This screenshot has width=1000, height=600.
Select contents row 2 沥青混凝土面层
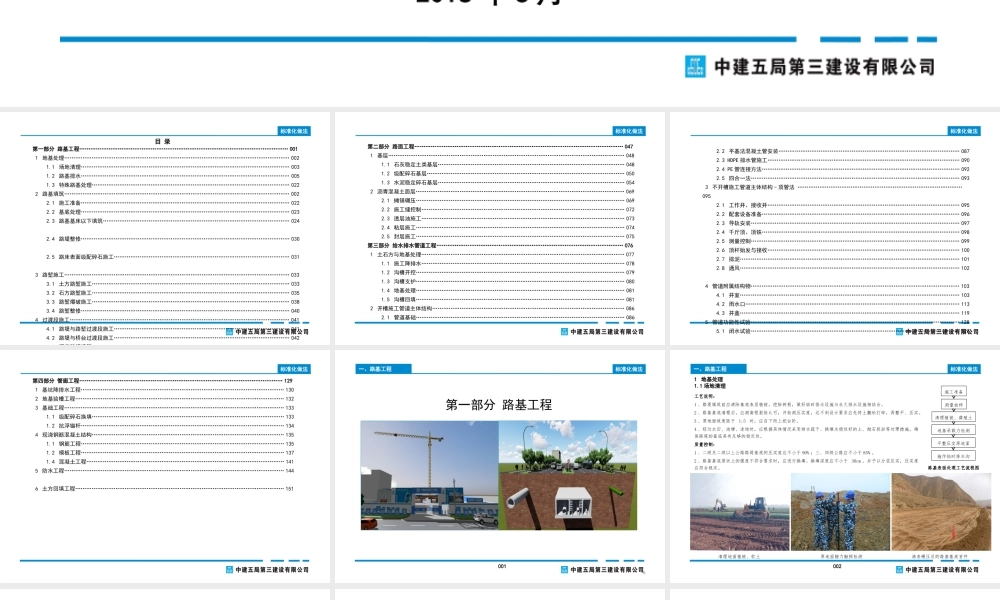tap(502, 191)
